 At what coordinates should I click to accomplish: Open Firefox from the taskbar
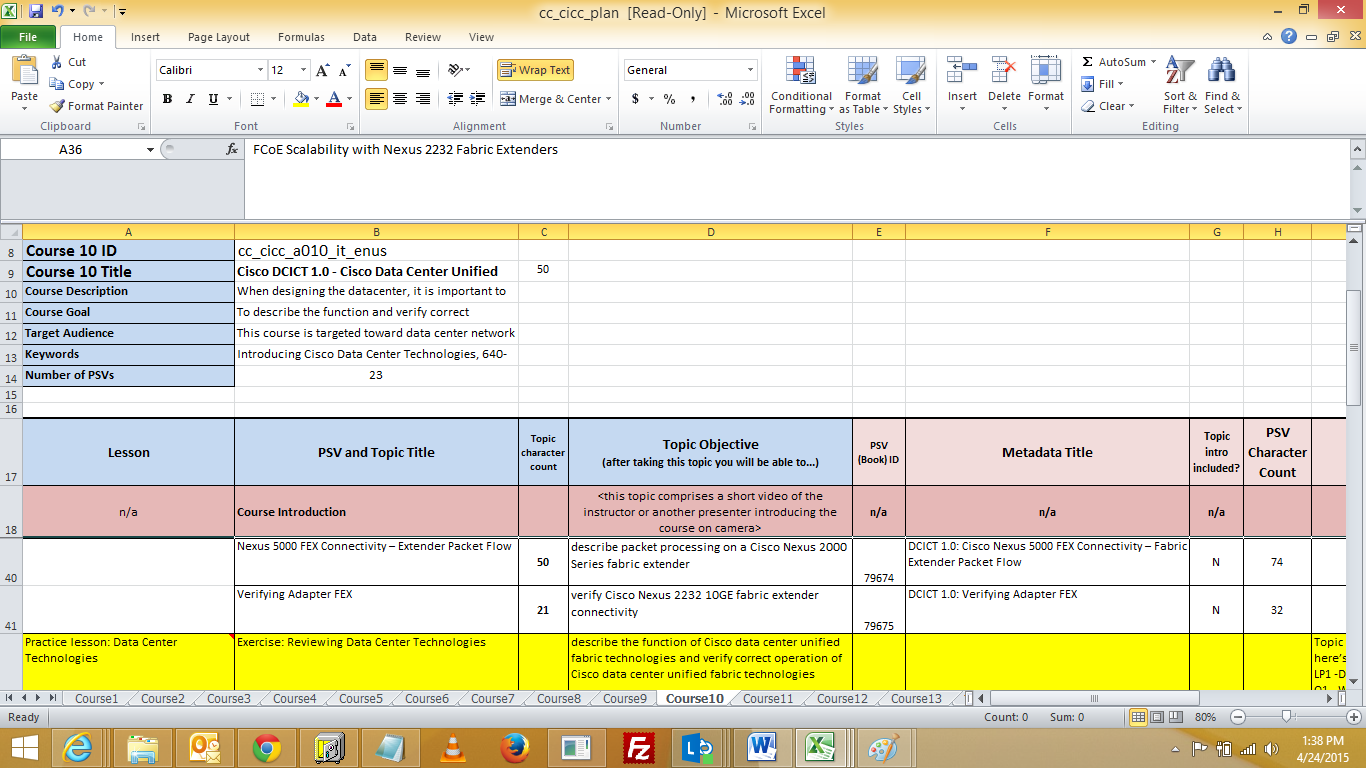coord(516,747)
